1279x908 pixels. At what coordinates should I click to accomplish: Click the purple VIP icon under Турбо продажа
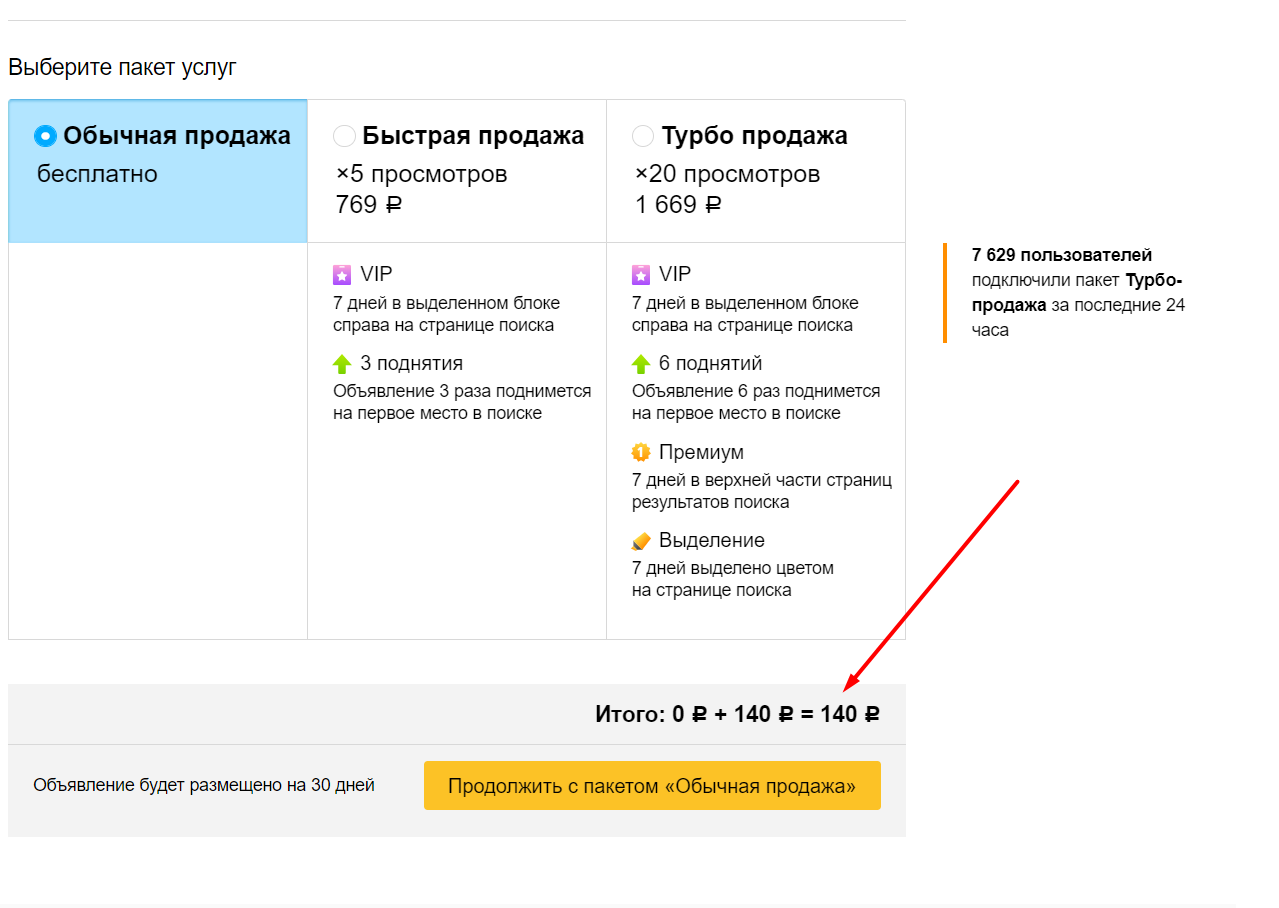coord(641,274)
